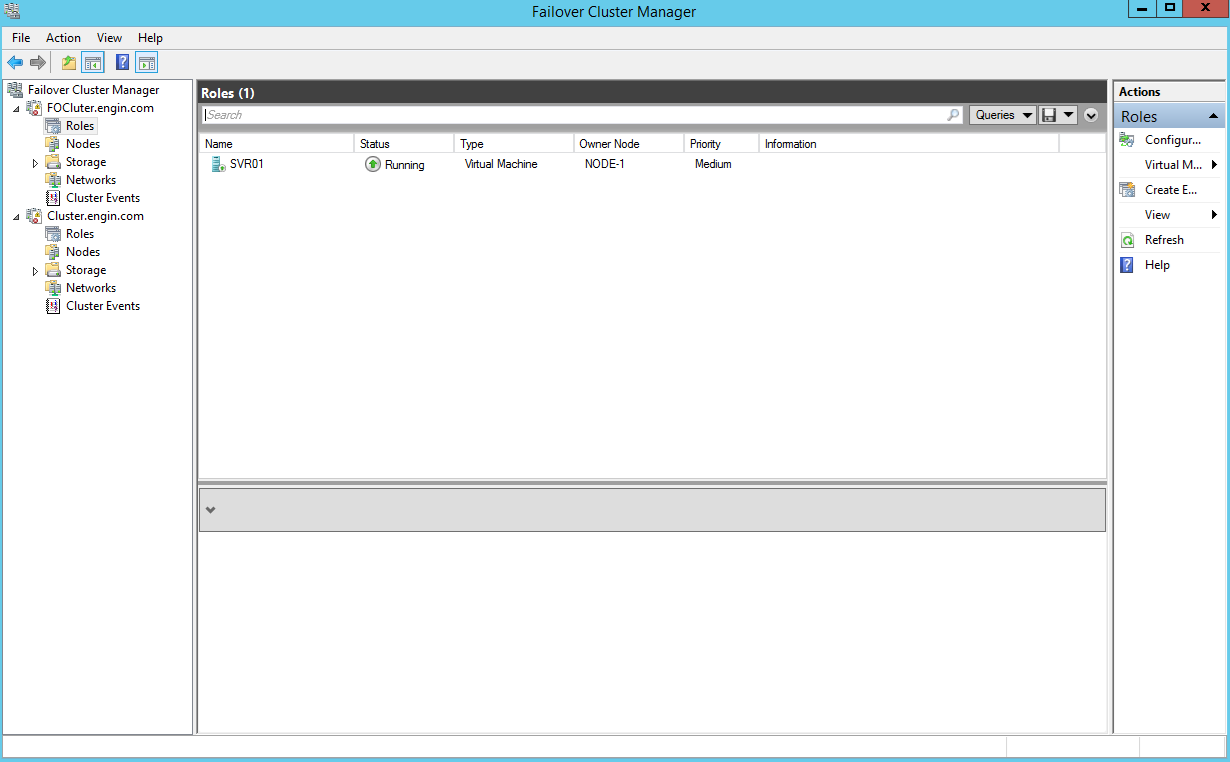The height and width of the screenshot is (762, 1230).
Task: Click the SVR01 virtual machine icon
Action: [x=218, y=164]
